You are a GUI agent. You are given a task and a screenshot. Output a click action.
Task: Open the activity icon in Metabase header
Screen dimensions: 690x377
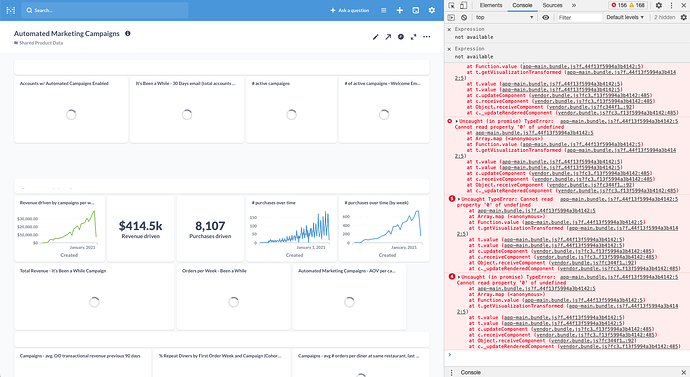pyautogui.click(x=415, y=10)
